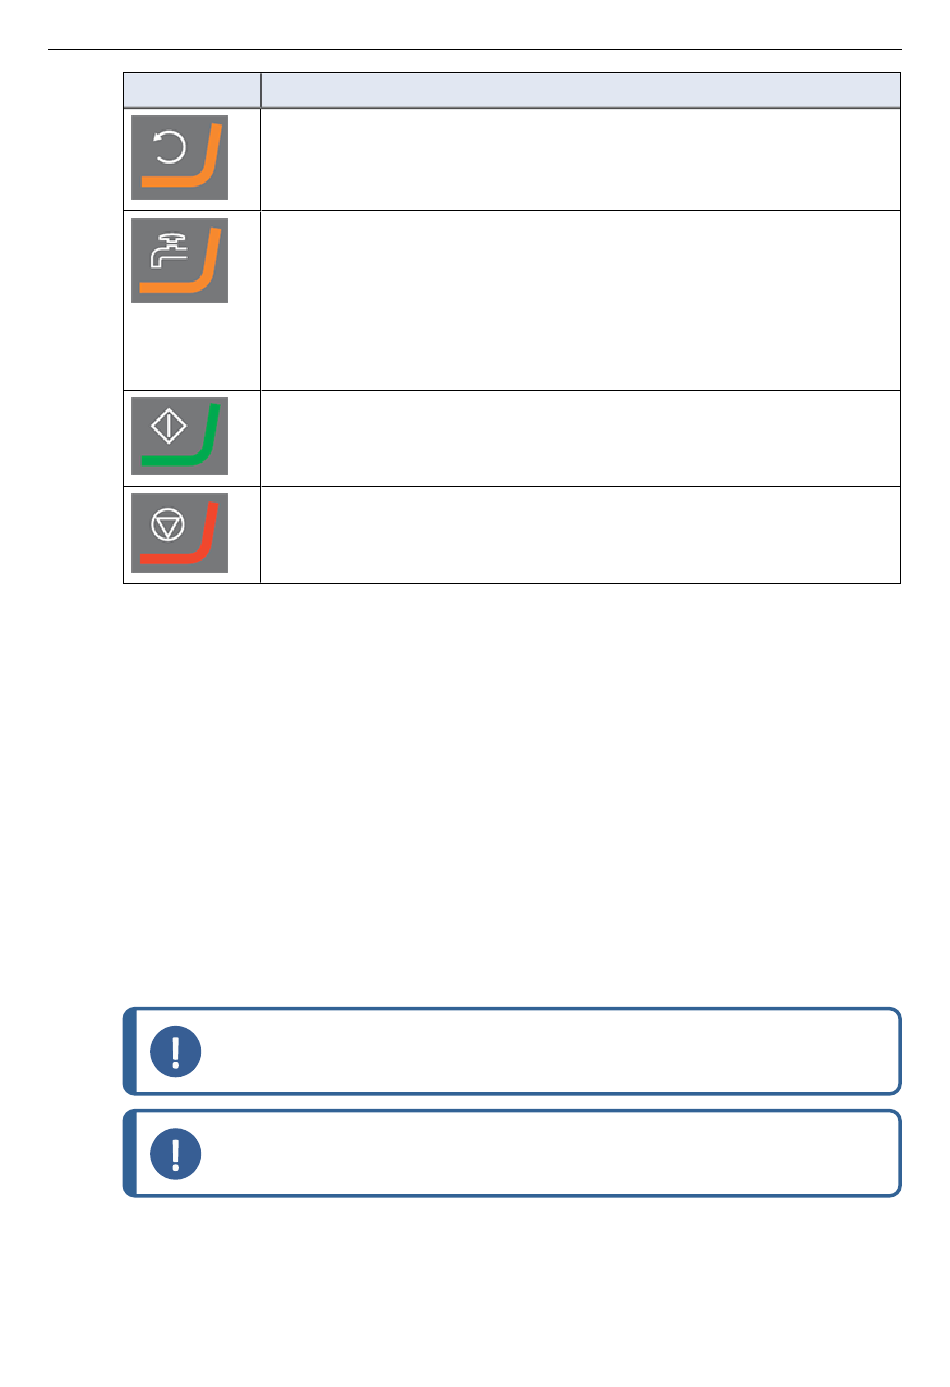Screen dimensions: 950x1387
Task: Click the exclamation icon in the lower notice box
Action: tap(175, 1153)
